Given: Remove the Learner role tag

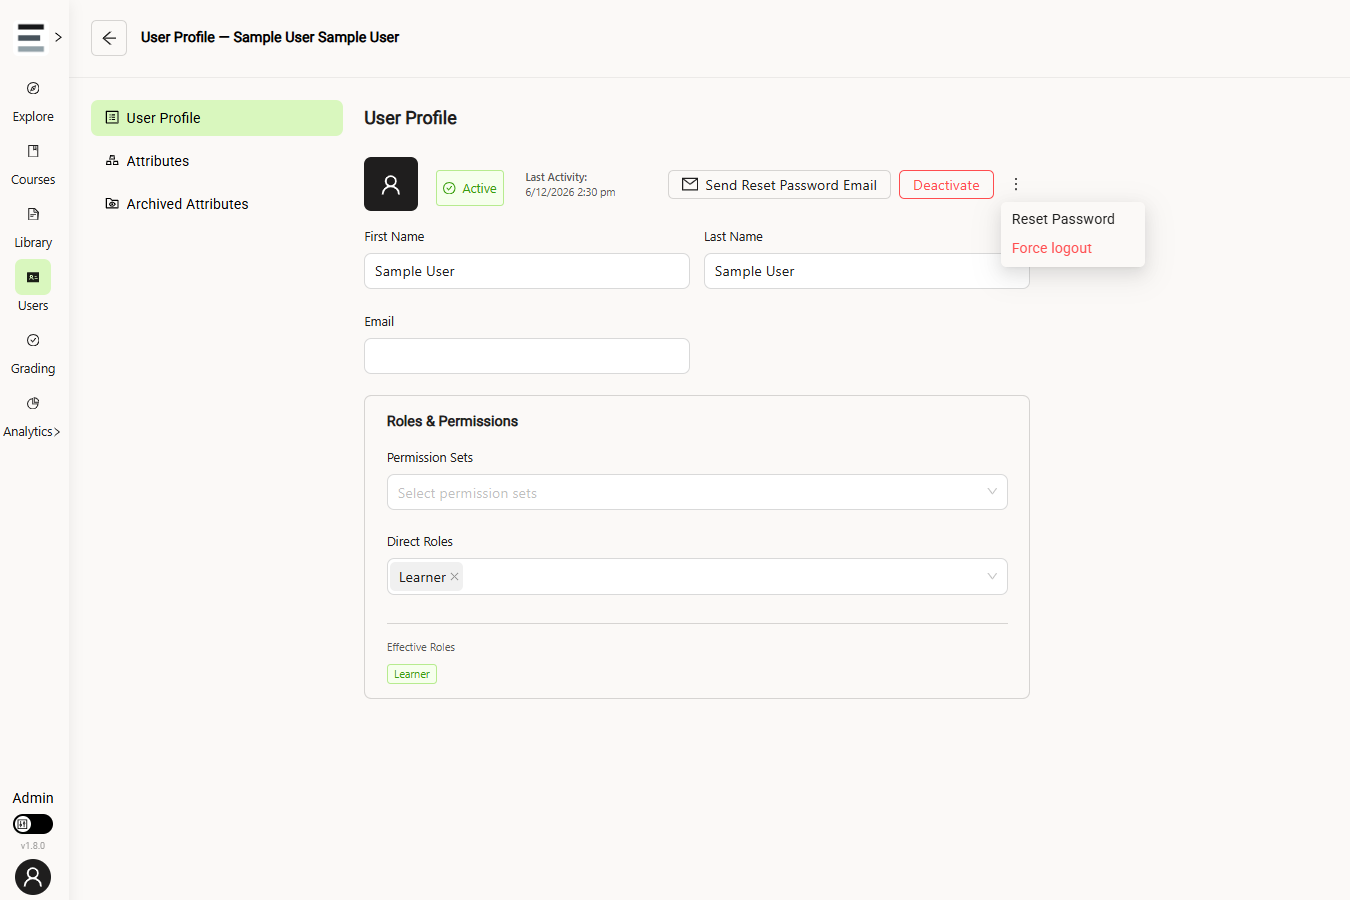Looking at the screenshot, I should coord(455,577).
